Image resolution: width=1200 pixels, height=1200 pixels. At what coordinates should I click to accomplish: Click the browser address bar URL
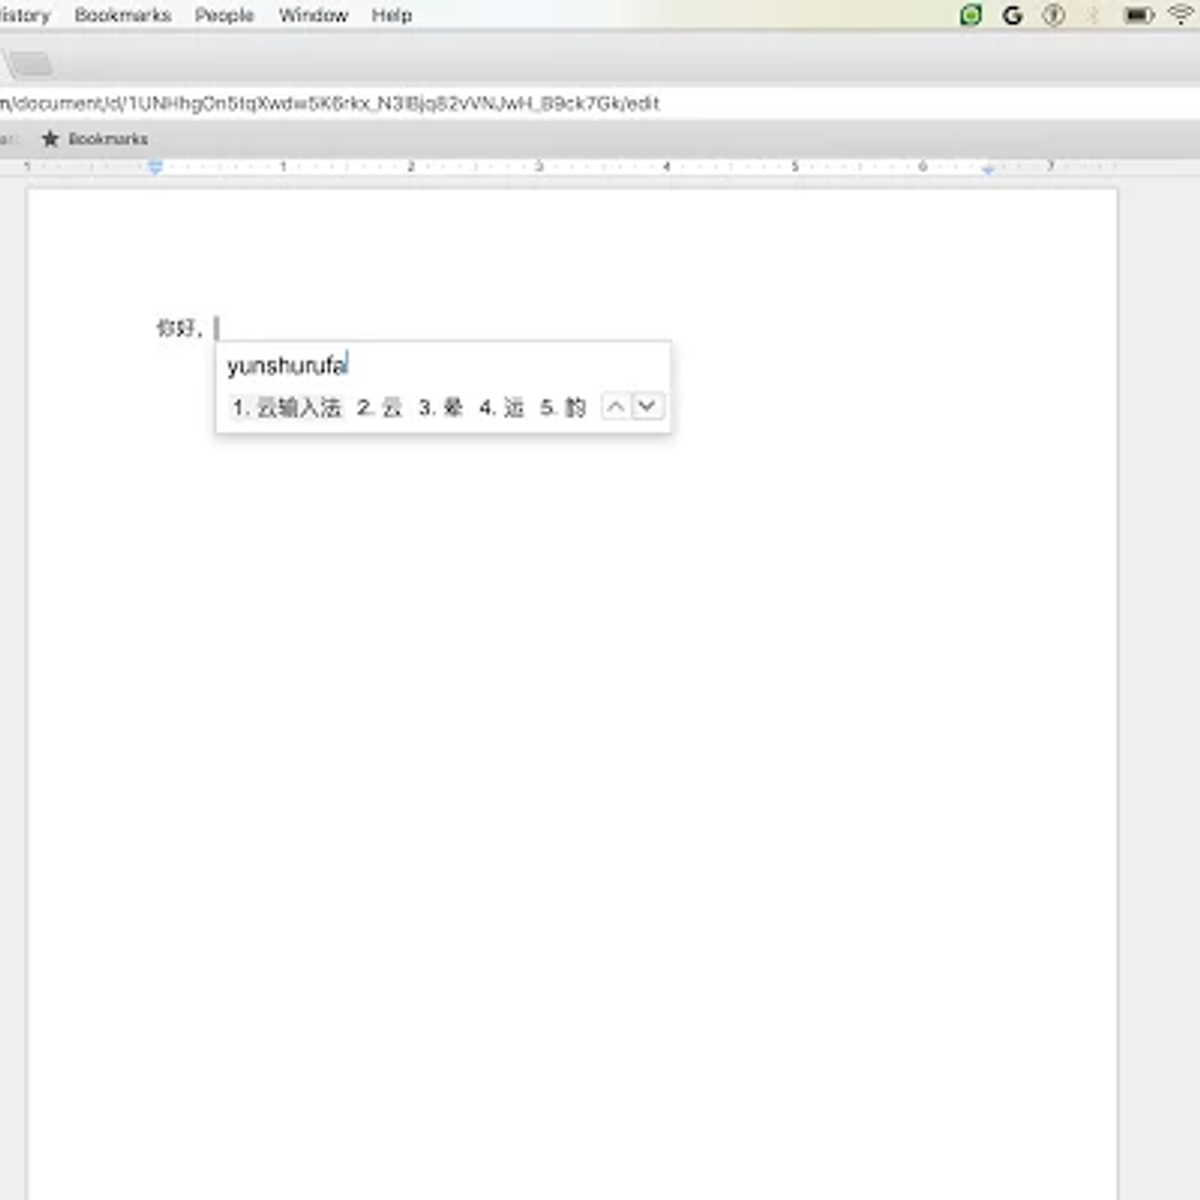(330, 103)
